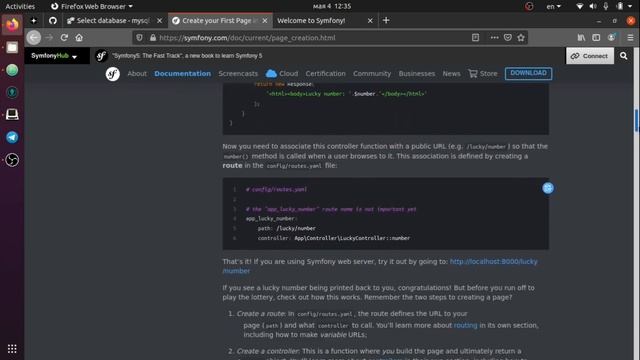Open Telegram from the dock

pos(12,137)
